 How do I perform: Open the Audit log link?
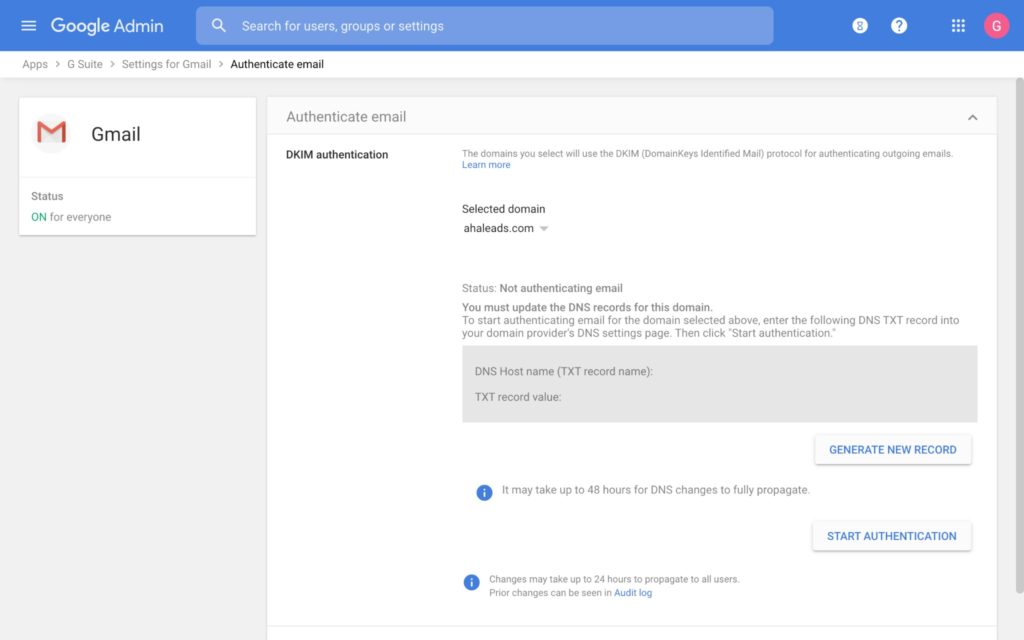pos(633,592)
